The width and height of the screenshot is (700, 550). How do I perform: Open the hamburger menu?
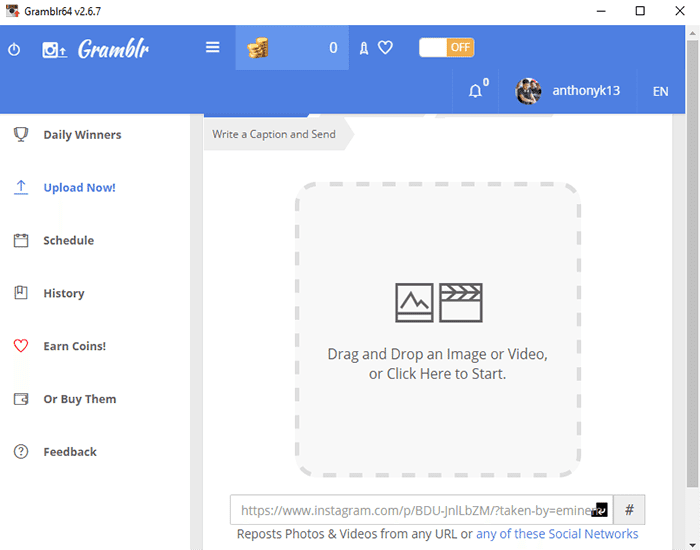212,47
